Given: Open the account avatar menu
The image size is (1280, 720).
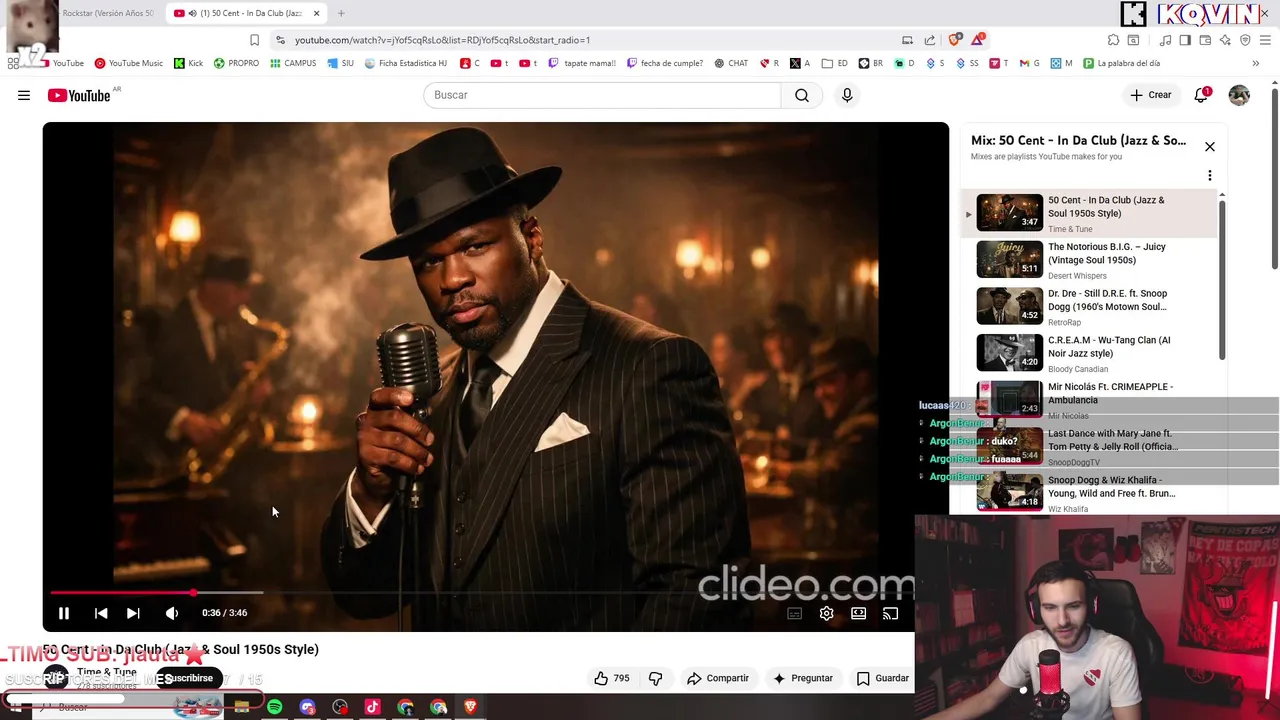Looking at the screenshot, I should click(1239, 95).
